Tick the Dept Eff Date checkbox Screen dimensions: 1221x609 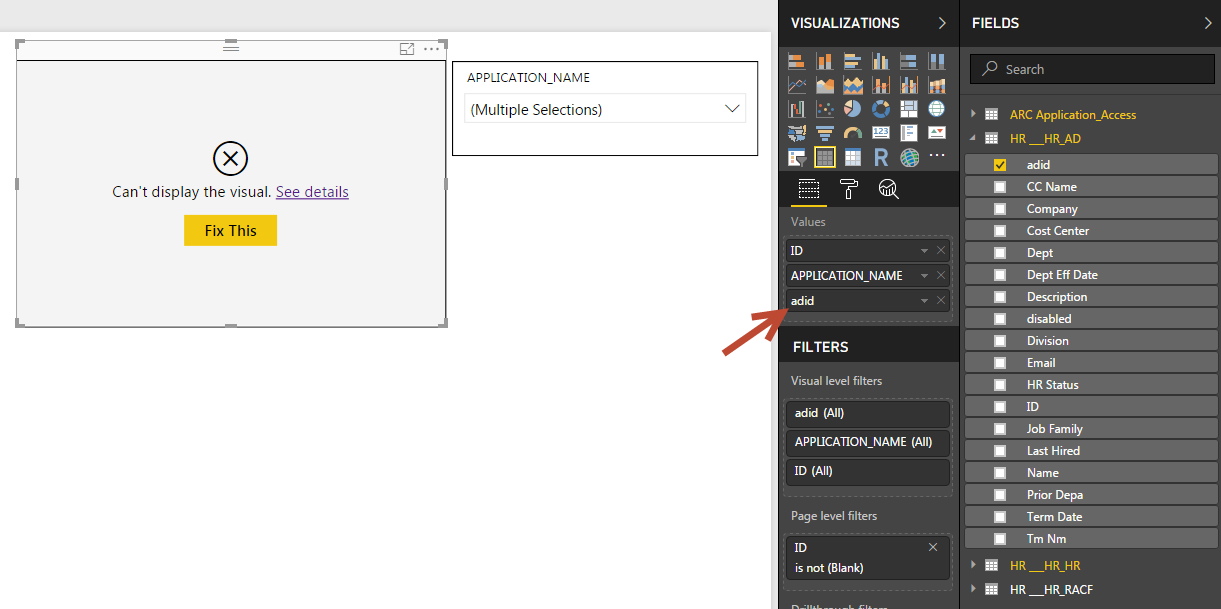point(1000,275)
